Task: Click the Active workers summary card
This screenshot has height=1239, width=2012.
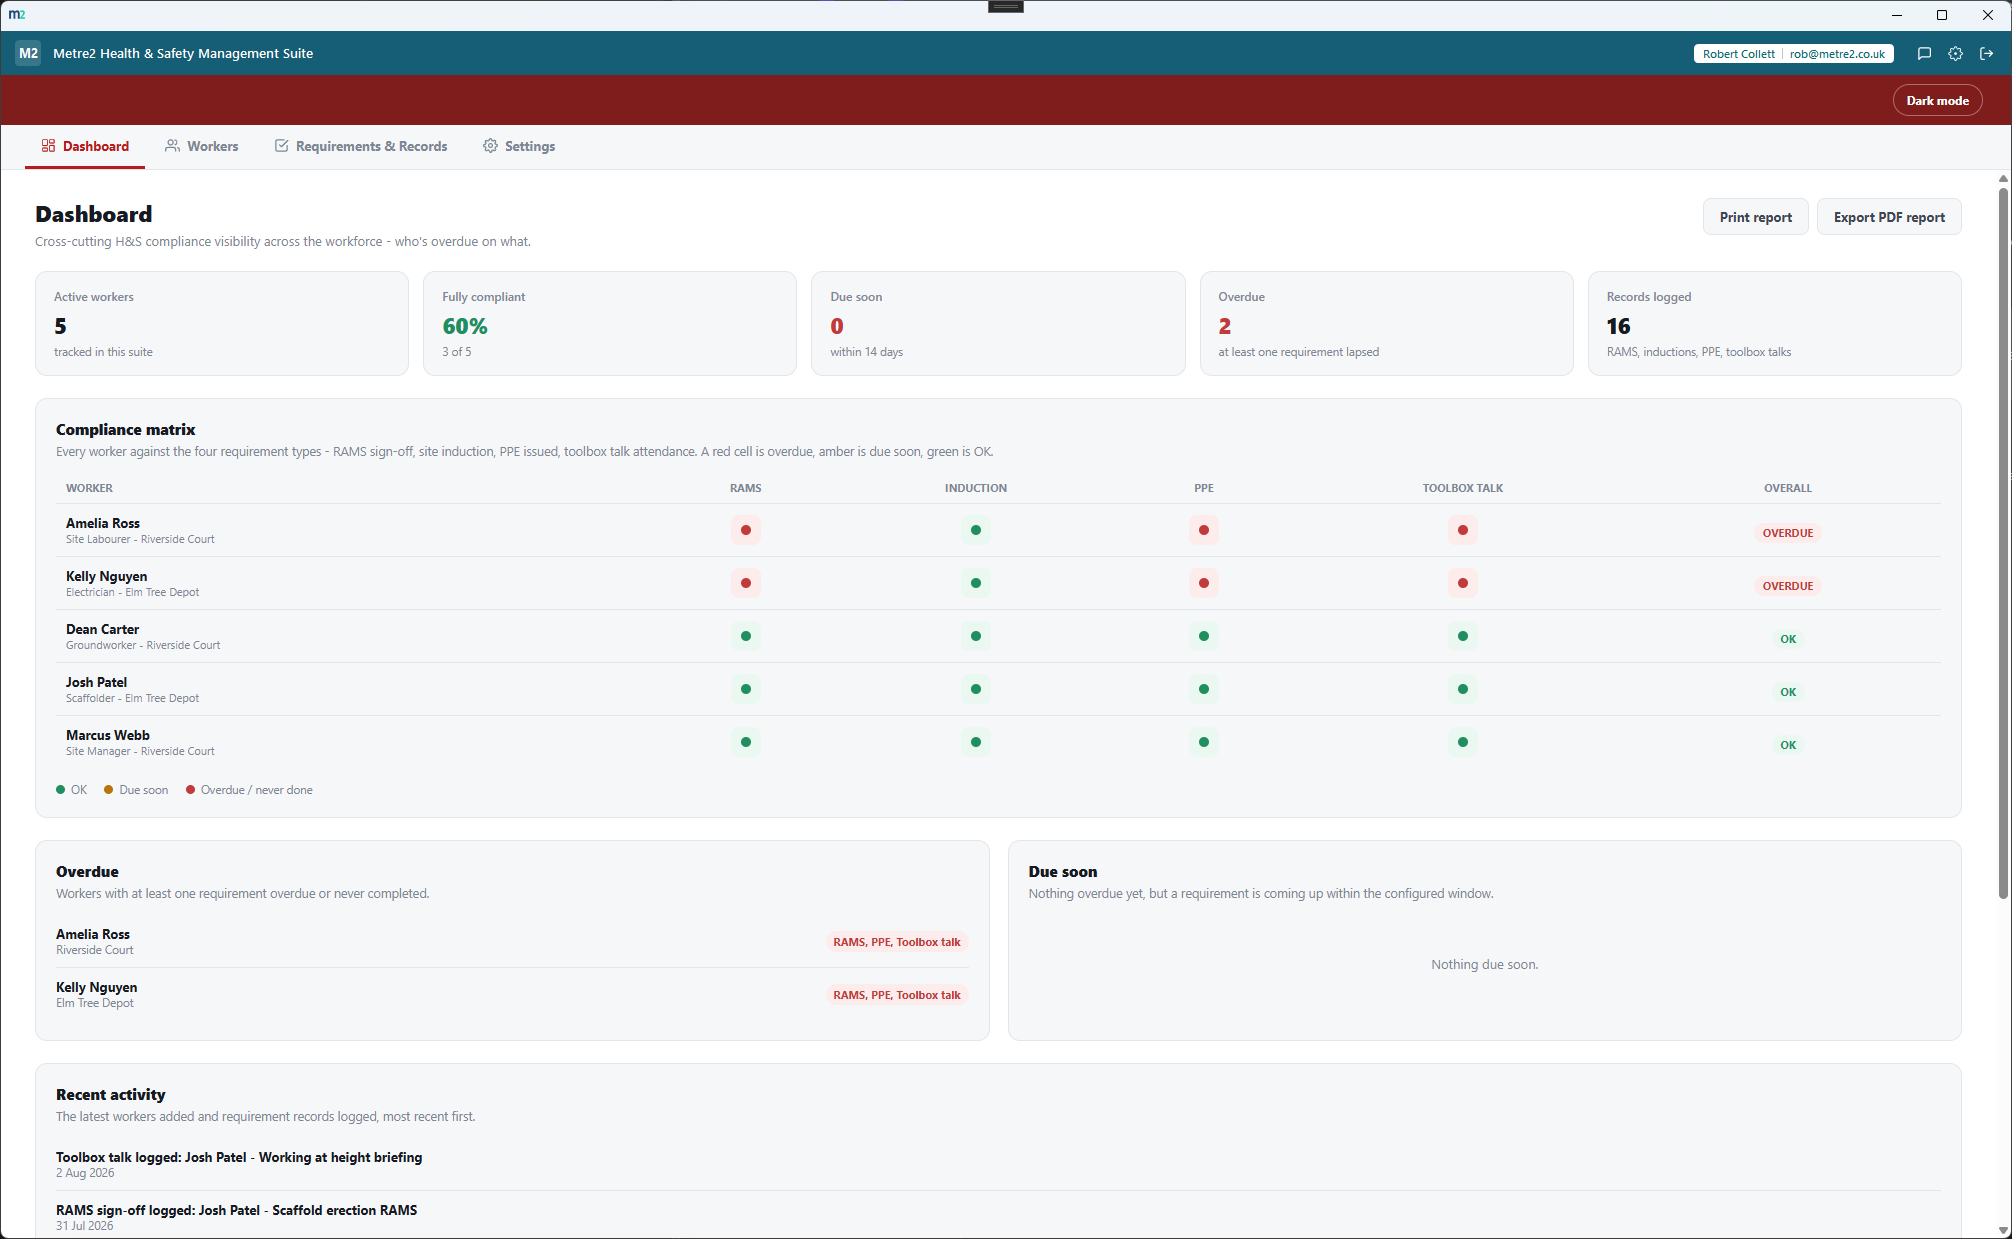Action: pos(222,323)
